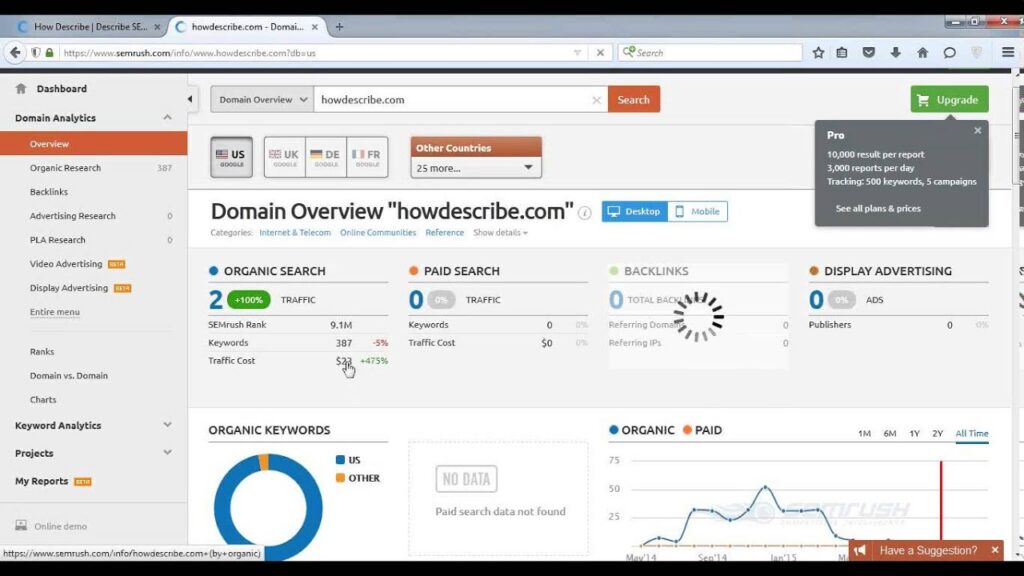Open the 25 more countries dropdown
Viewport: 1024px width, 576px height.
point(475,168)
